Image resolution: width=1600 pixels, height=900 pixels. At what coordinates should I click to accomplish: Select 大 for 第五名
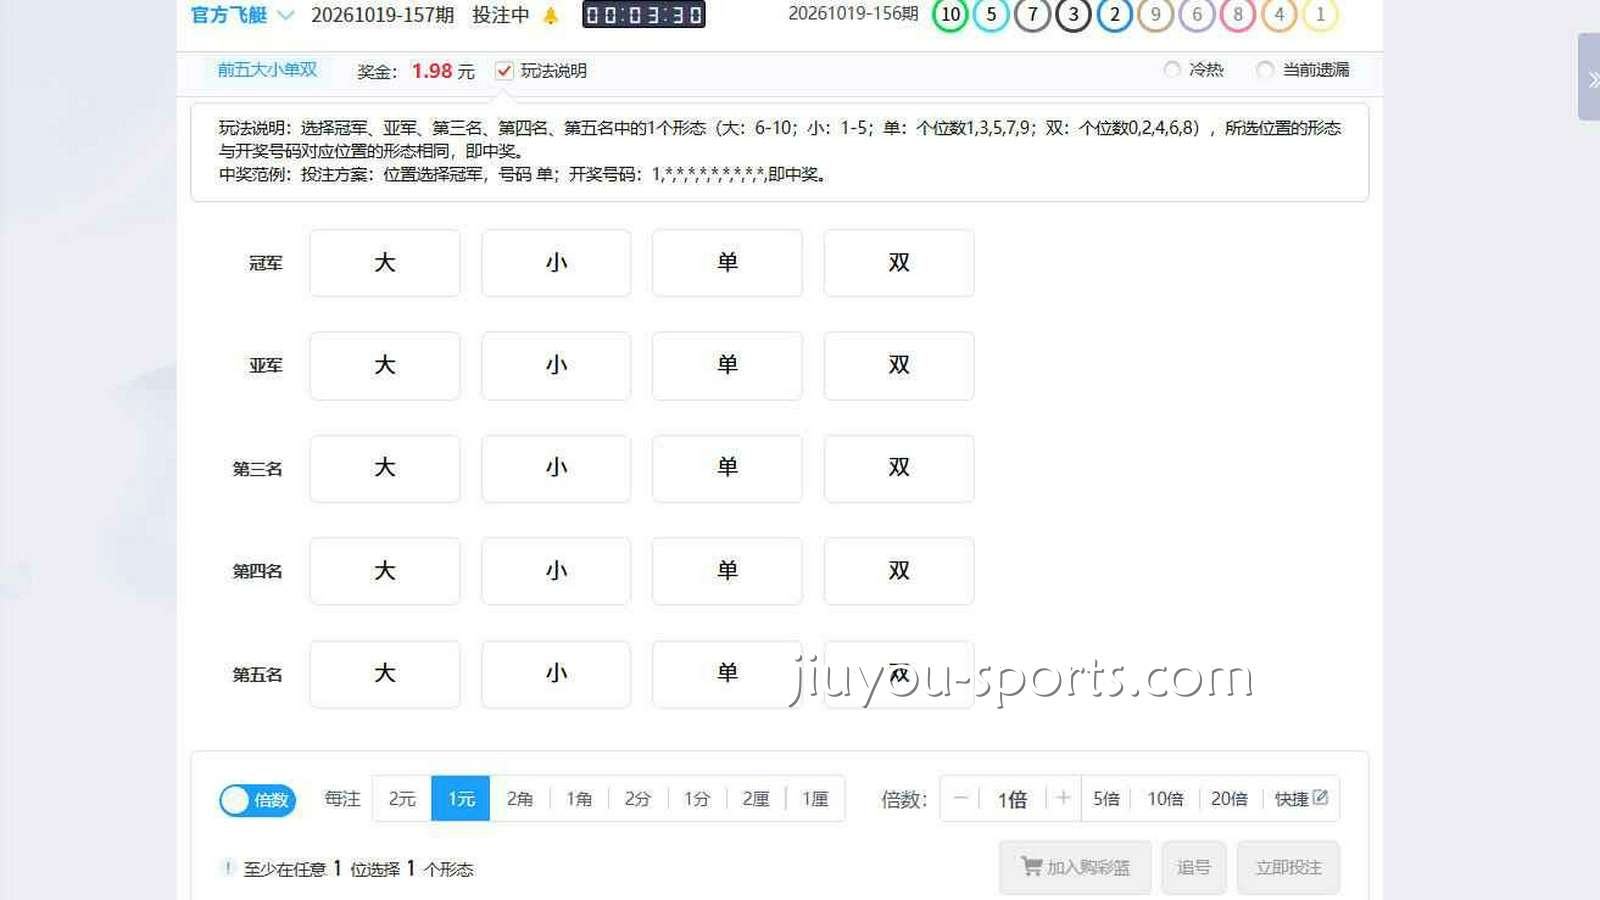(385, 674)
